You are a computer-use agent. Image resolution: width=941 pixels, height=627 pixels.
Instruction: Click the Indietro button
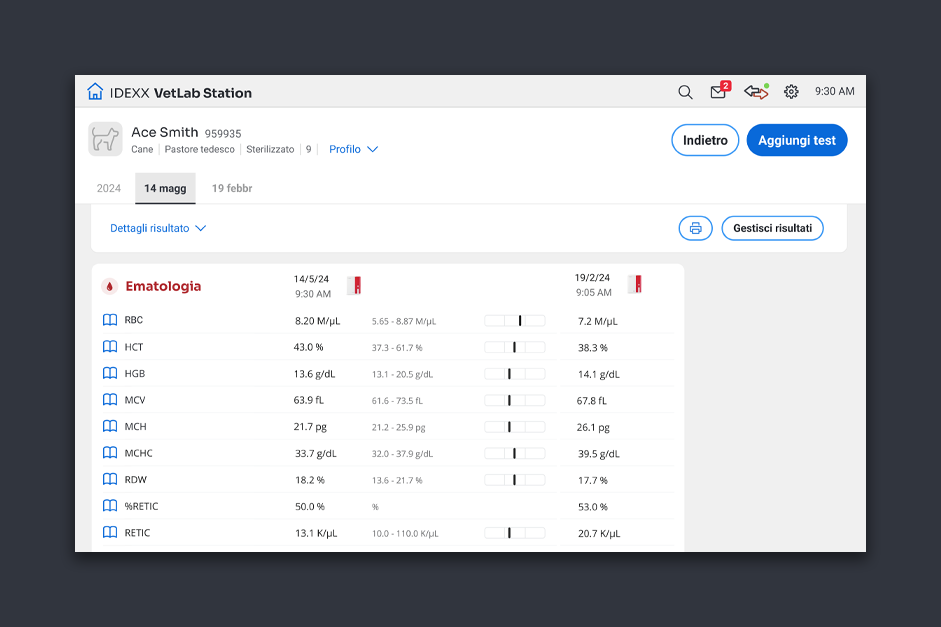[x=705, y=140]
